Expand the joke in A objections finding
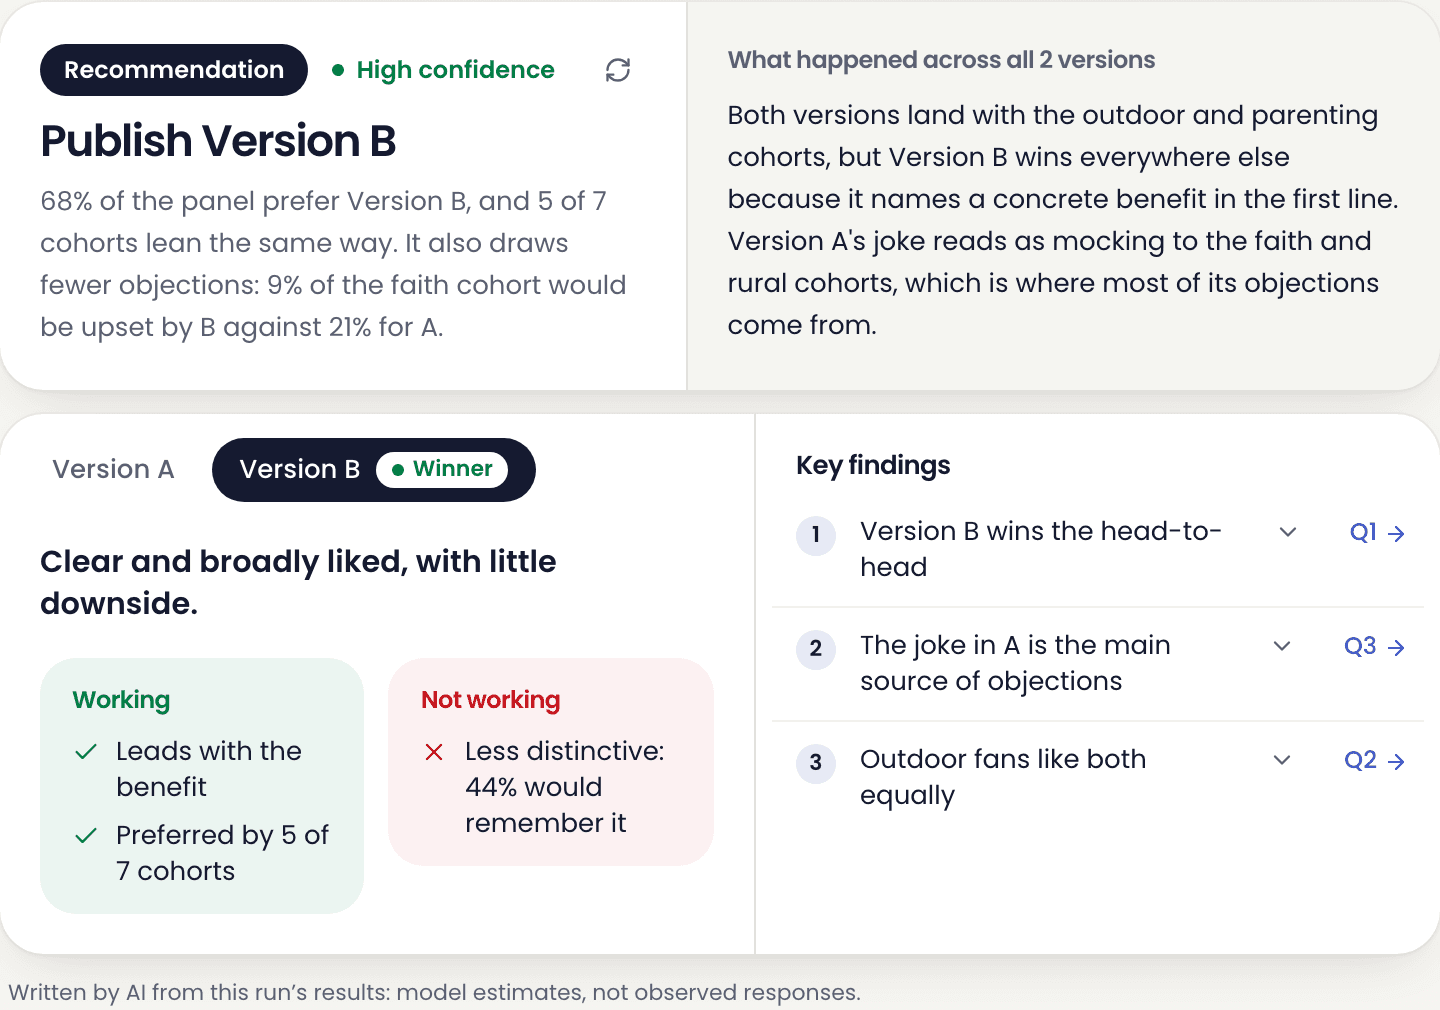This screenshot has height=1010, width=1440. click(x=1282, y=646)
